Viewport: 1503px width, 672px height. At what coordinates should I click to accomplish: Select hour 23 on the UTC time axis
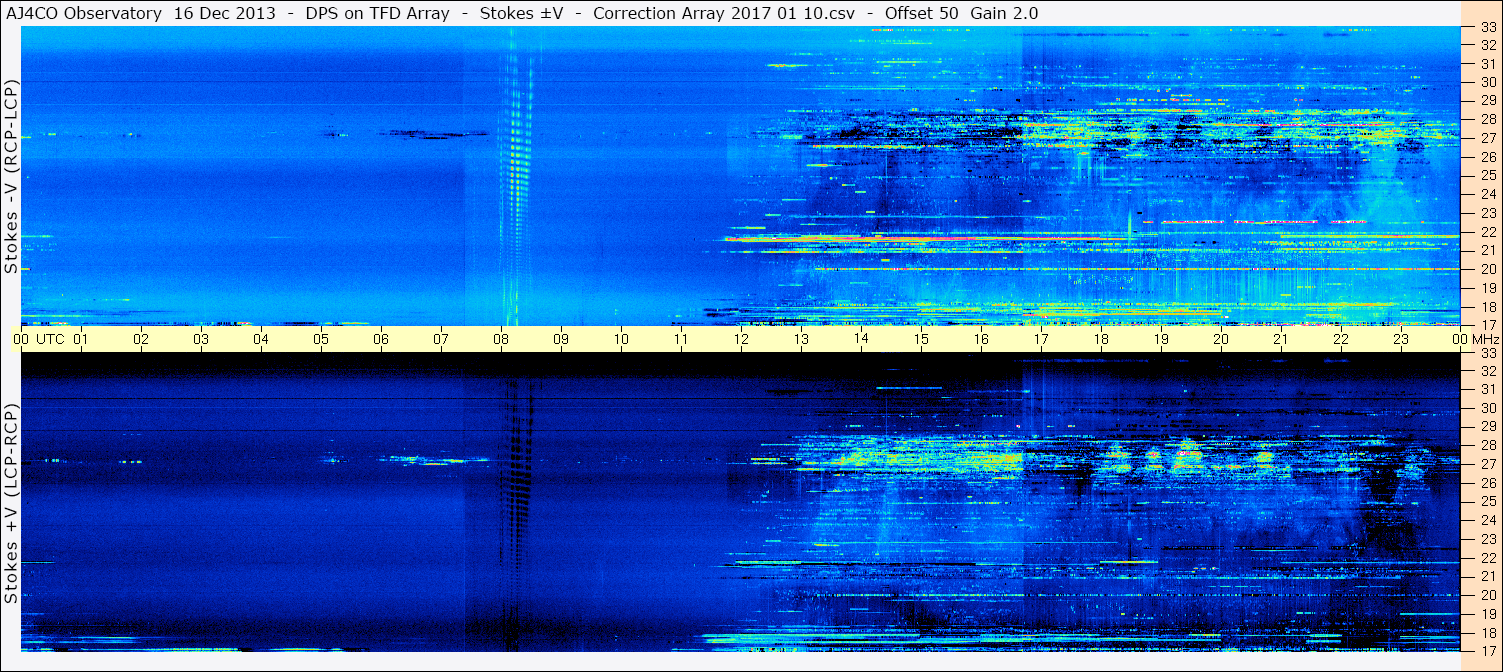point(1401,339)
